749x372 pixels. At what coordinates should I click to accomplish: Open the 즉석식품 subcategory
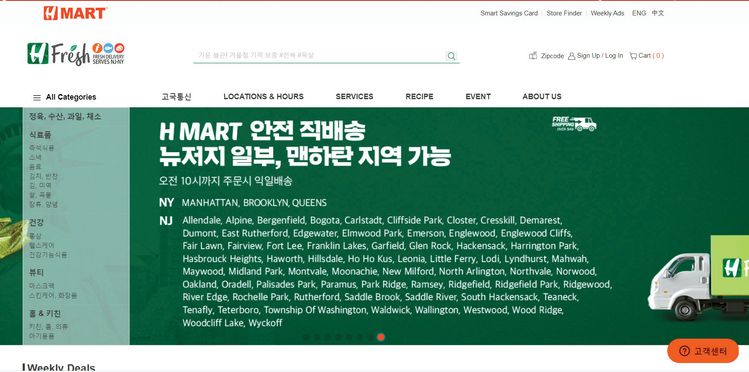tap(42, 148)
